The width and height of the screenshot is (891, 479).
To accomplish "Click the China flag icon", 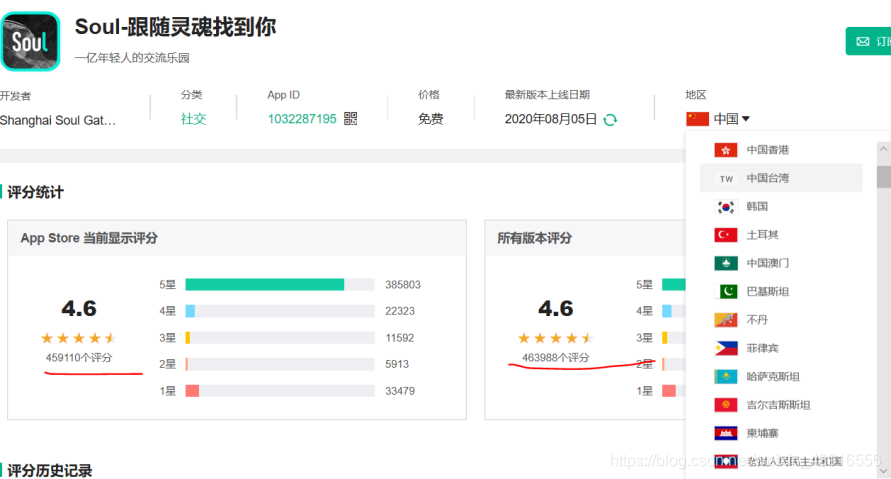I will (697, 119).
